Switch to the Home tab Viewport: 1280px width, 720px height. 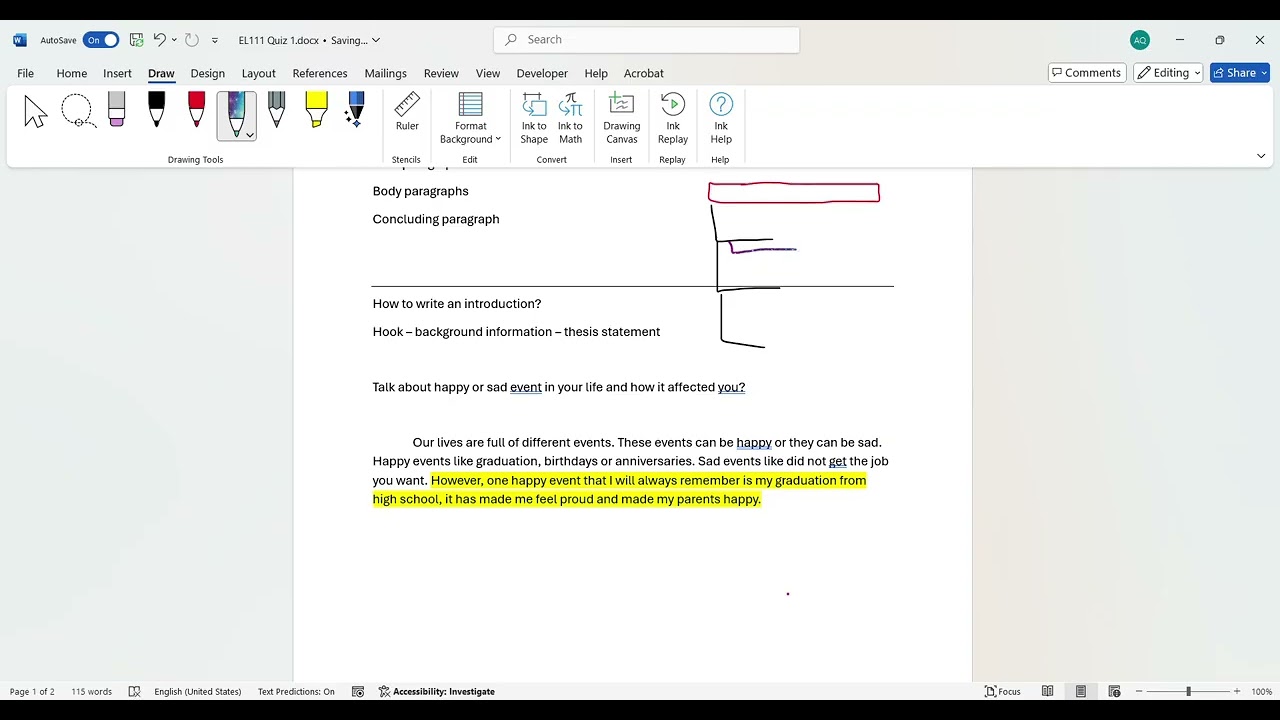coord(71,73)
